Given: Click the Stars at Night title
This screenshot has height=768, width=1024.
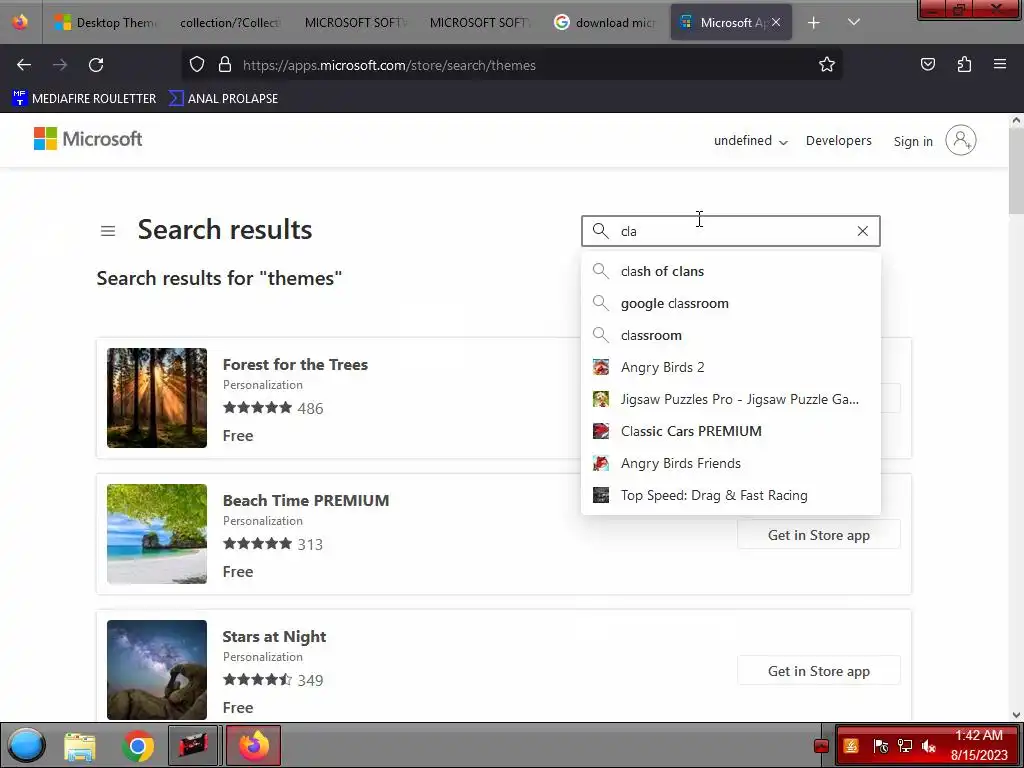Looking at the screenshot, I should click(274, 636).
